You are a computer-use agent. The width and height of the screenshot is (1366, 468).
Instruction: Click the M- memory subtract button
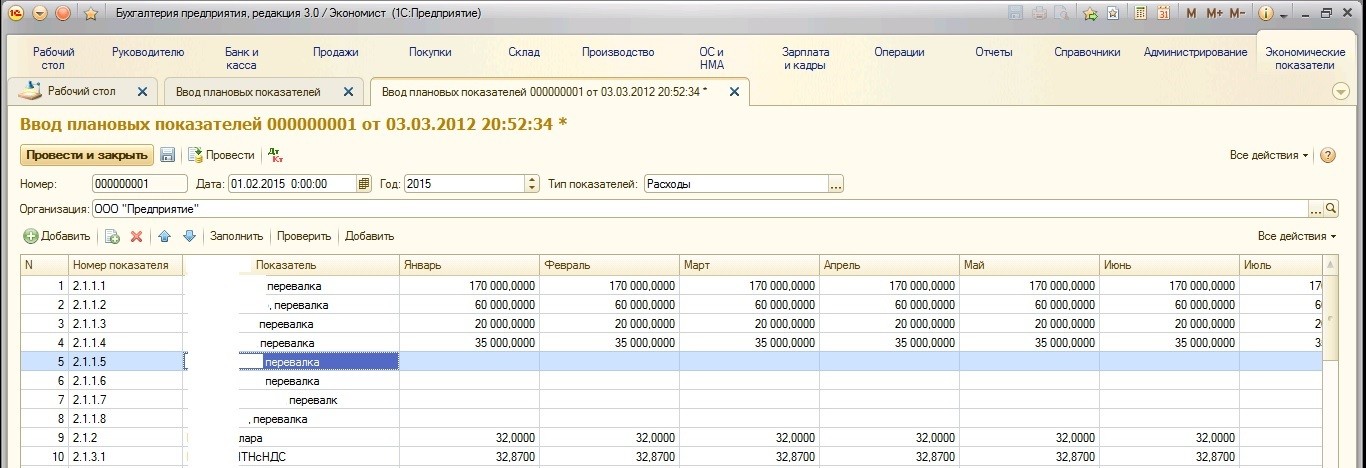click(1237, 14)
